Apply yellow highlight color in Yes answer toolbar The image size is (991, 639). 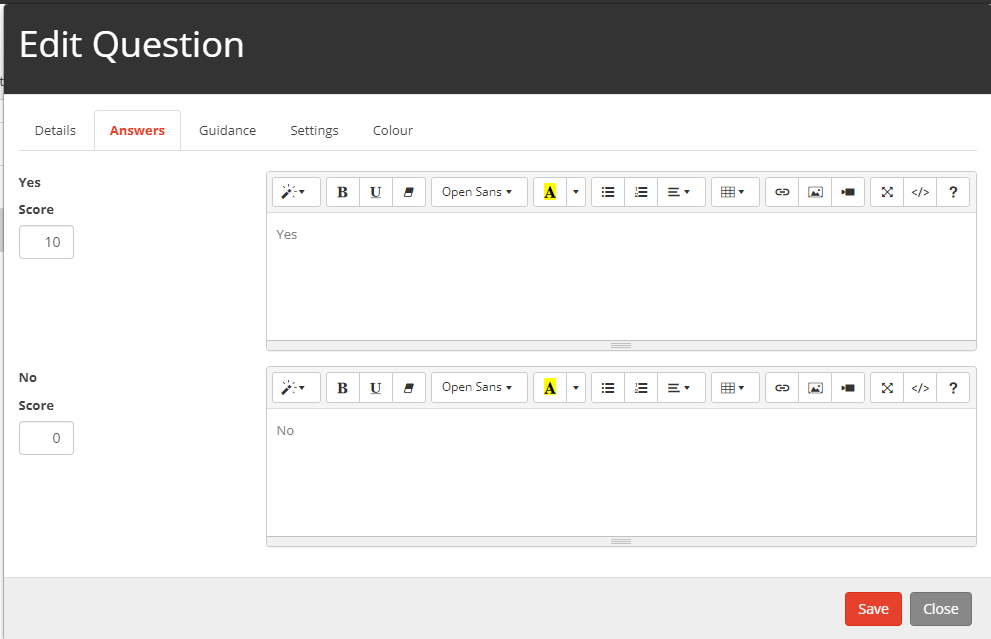pyautogui.click(x=549, y=192)
